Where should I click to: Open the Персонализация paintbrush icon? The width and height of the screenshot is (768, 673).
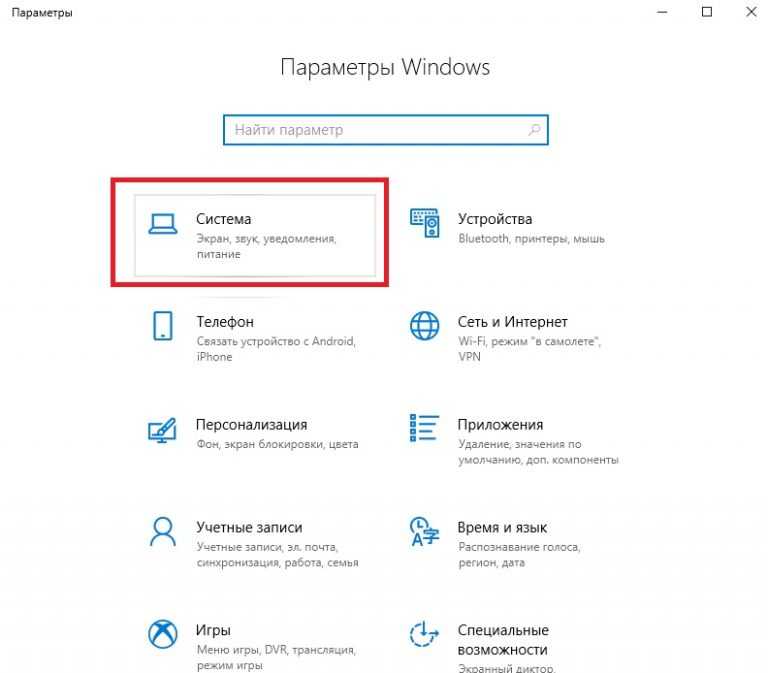[162, 430]
